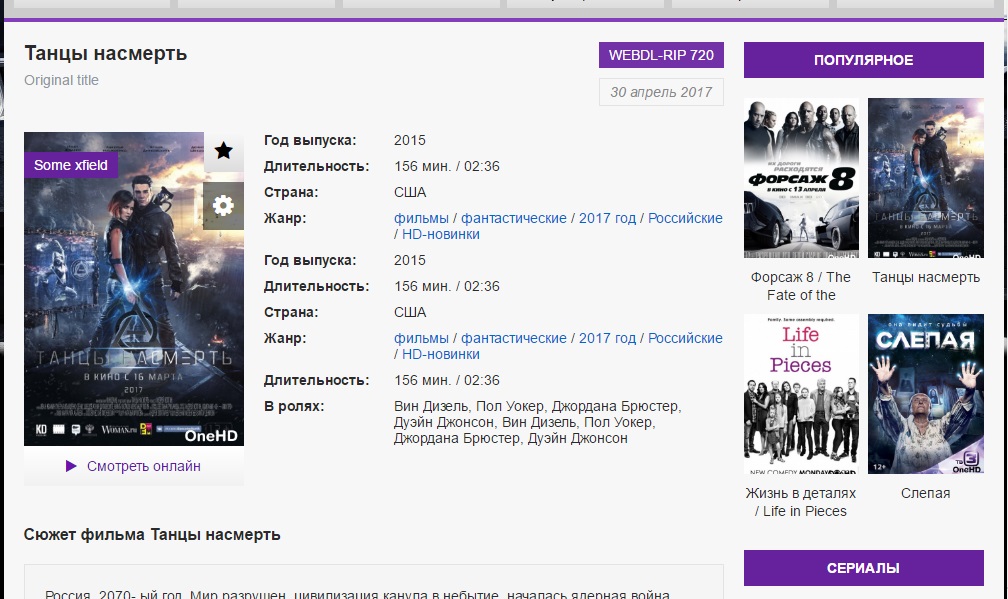Open the Форсаж 8 poster thumbnail
The height and width of the screenshot is (599, 1008).
coord(801,178)
